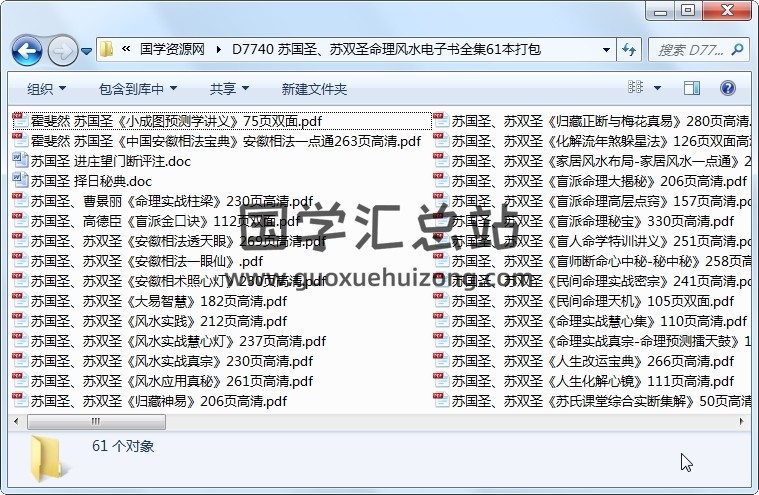Select PDF icon of 盲派金口诀
This screenshot has width=759, height=495.
click(20, 221)
